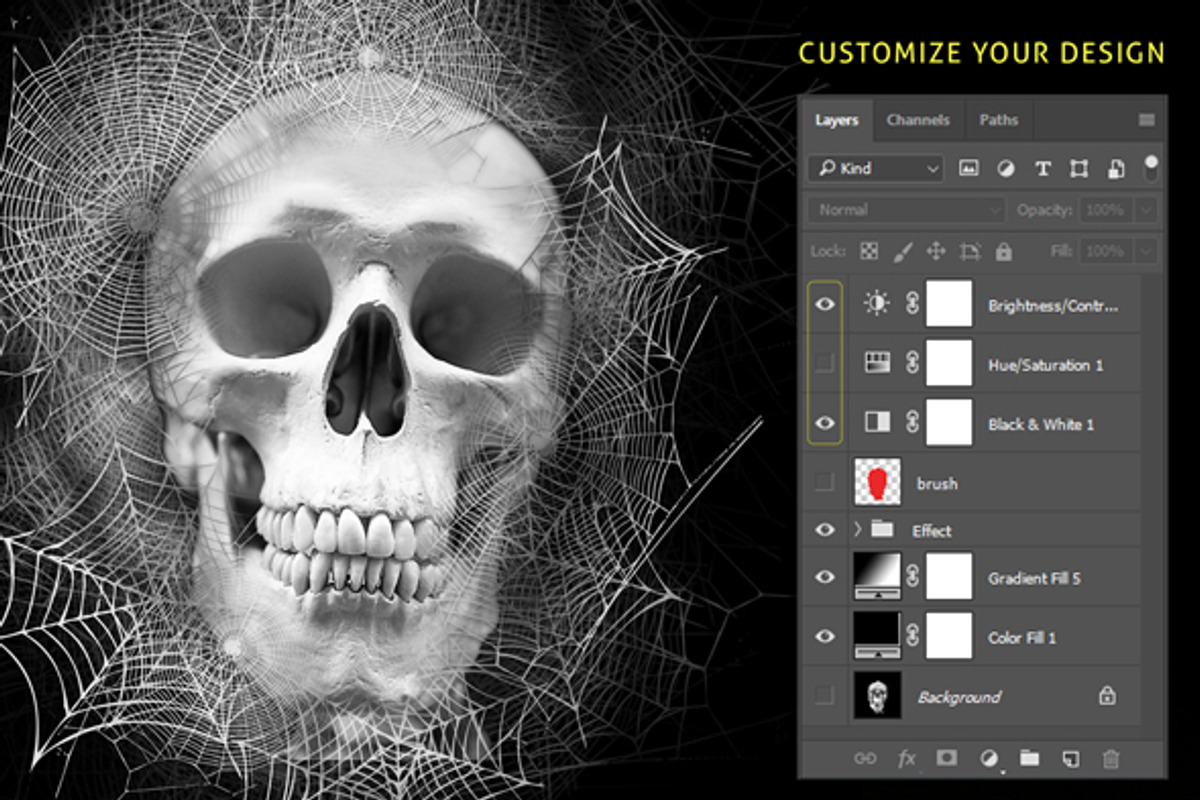
Task: Select the Background layer skull thumbnail
Action: tap(877, 695)
